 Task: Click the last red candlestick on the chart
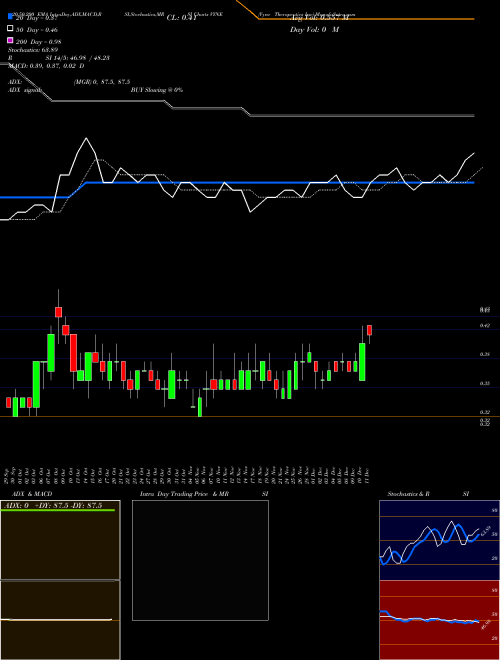[370, 330]
